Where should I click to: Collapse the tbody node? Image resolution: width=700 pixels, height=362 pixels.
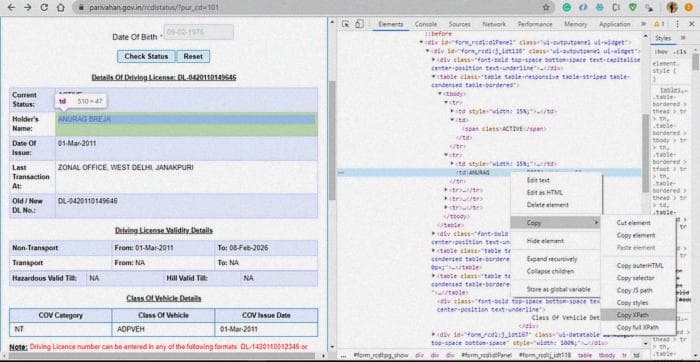440,94
